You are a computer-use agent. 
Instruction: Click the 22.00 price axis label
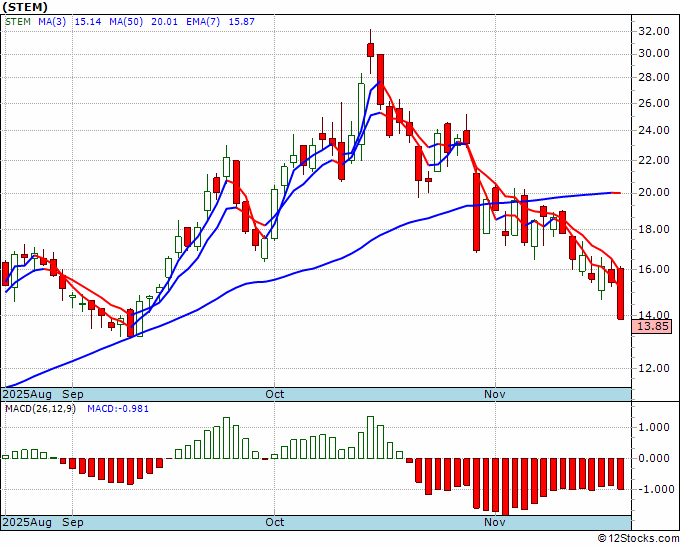click(654, 160)
